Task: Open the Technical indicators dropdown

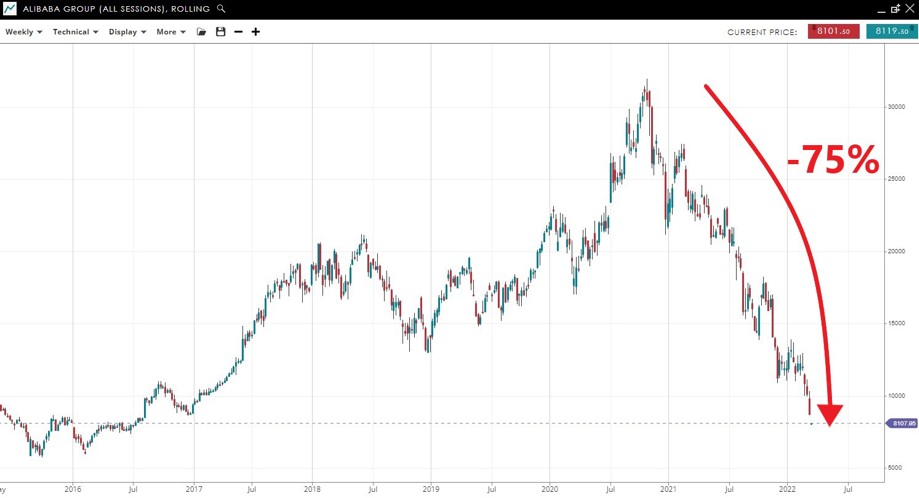Action: (x=75, y=32)
